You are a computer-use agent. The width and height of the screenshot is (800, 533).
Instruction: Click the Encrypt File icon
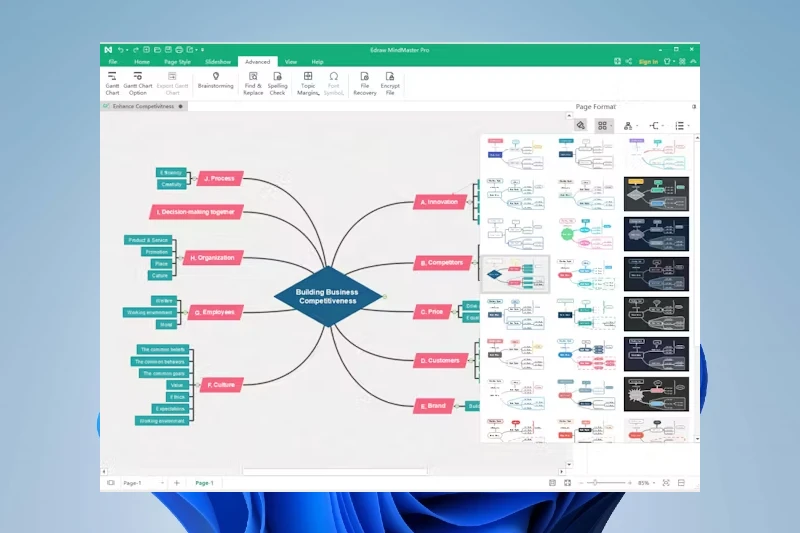point(390,82)
